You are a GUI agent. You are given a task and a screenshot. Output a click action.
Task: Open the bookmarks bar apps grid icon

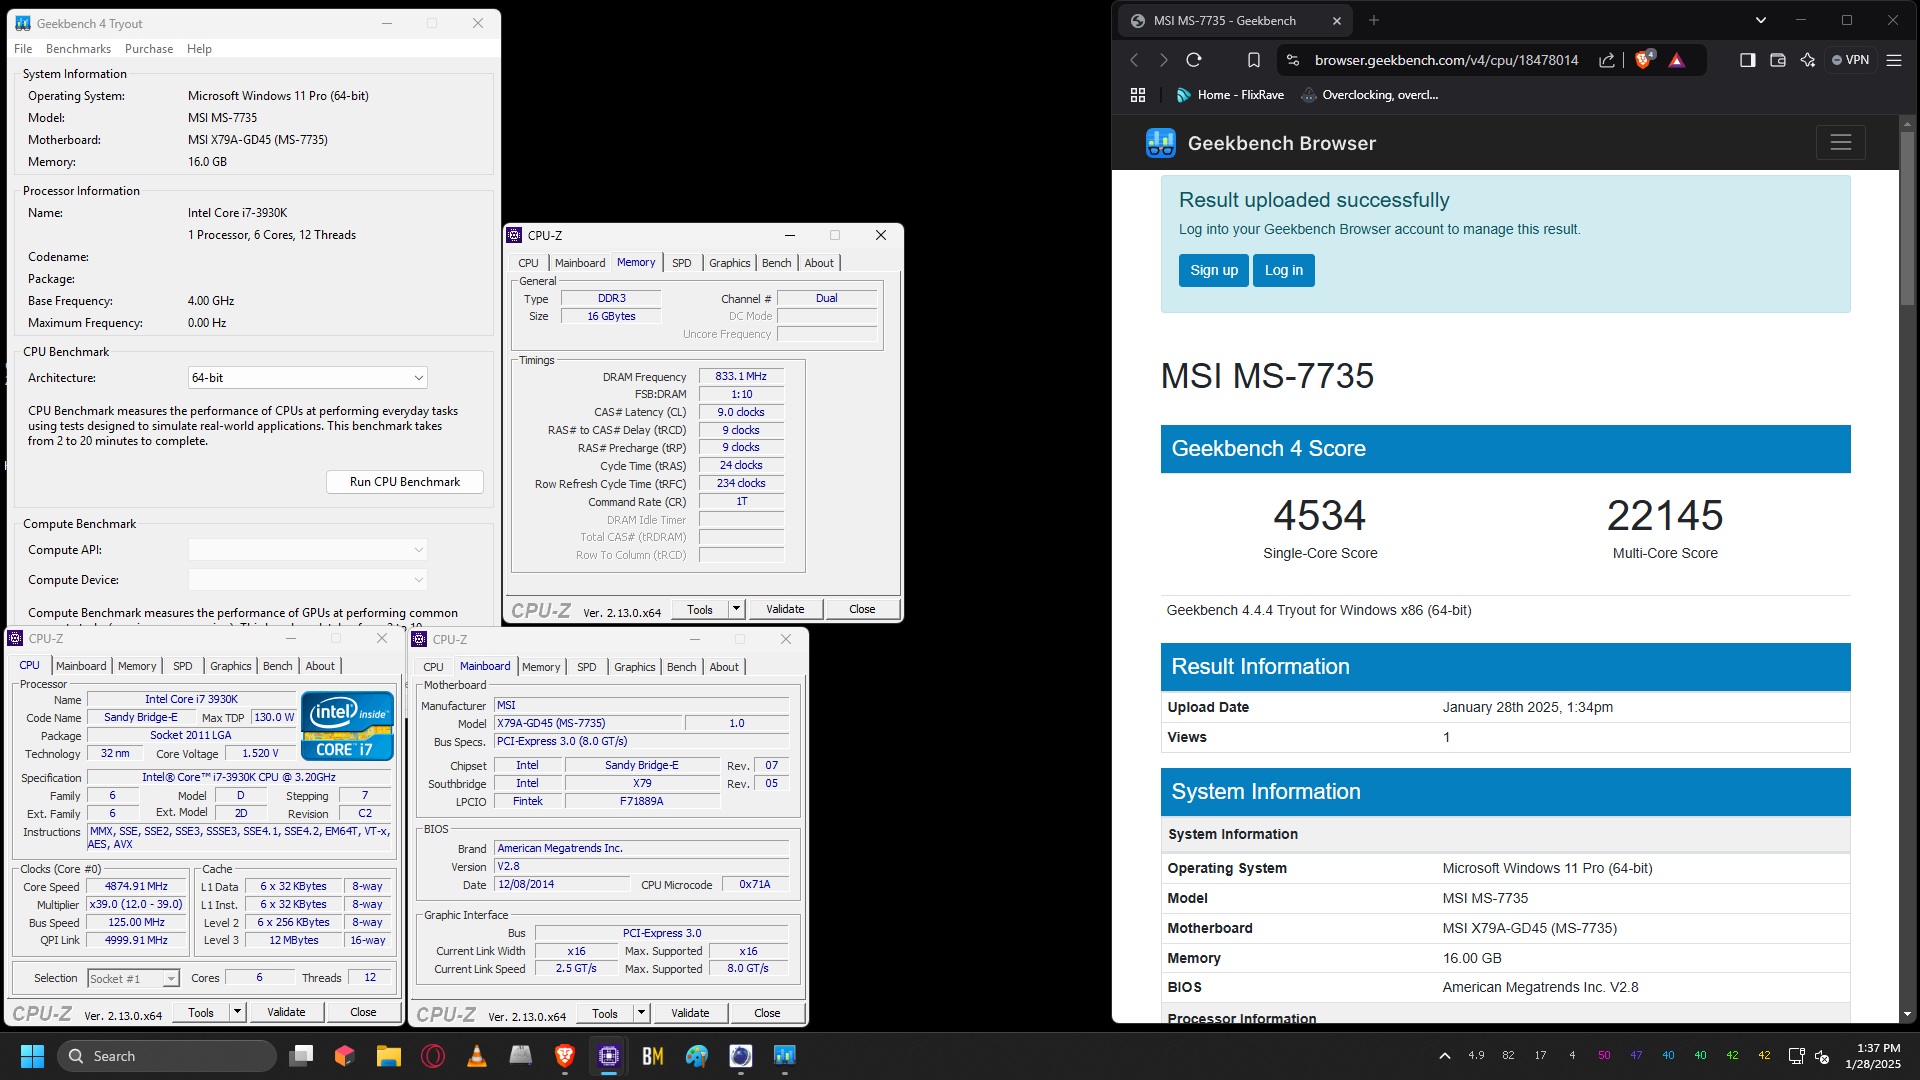point(1137,95)
